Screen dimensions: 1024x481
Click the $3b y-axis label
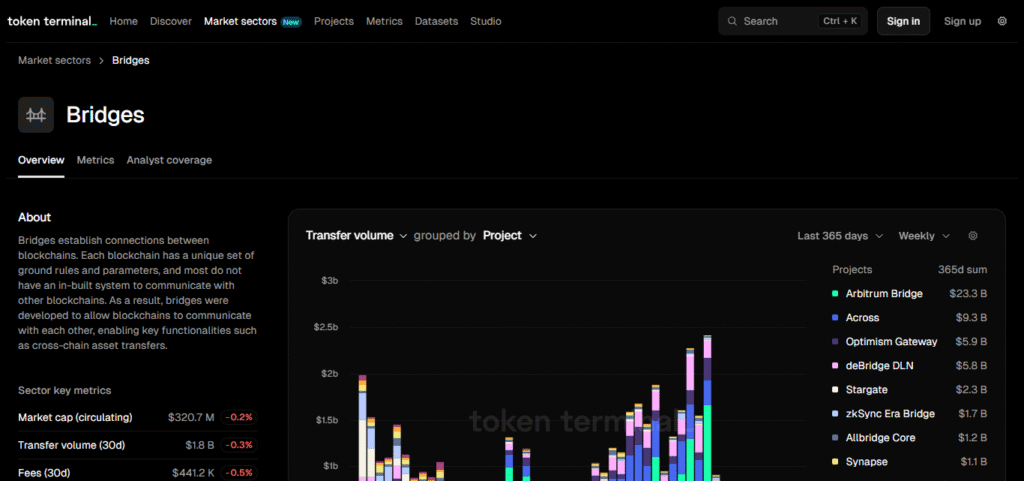click(x=330, y=281)
